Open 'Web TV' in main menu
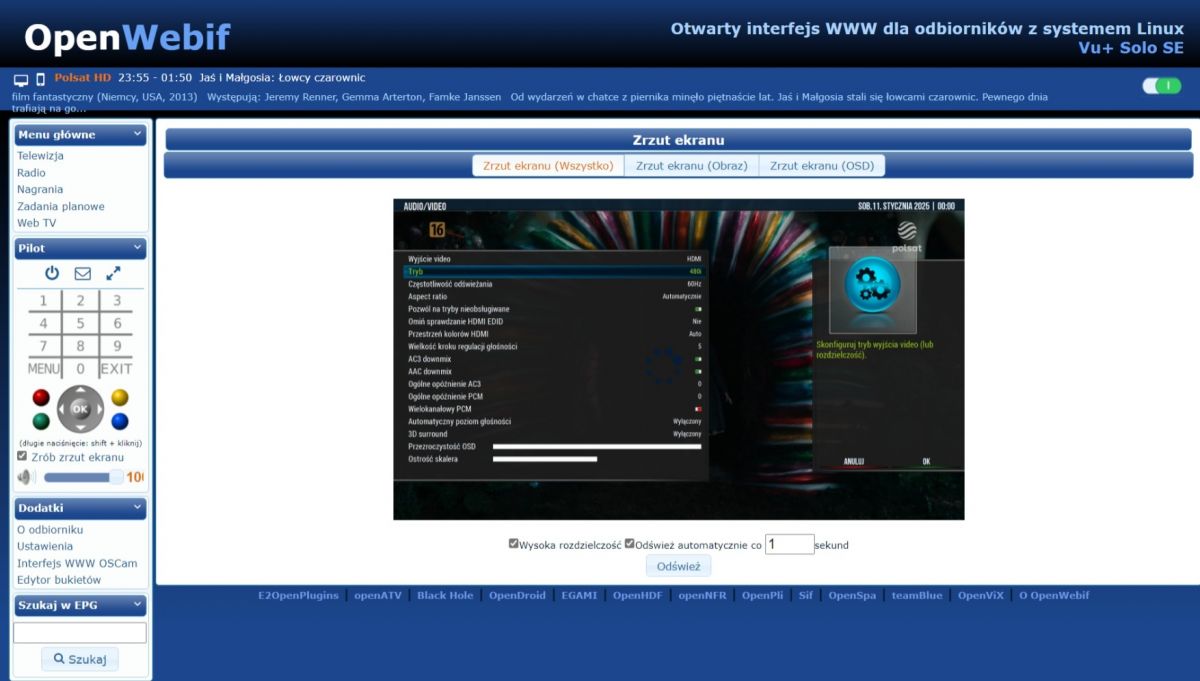Screen dimensions: 1200x681 point(37,223)
